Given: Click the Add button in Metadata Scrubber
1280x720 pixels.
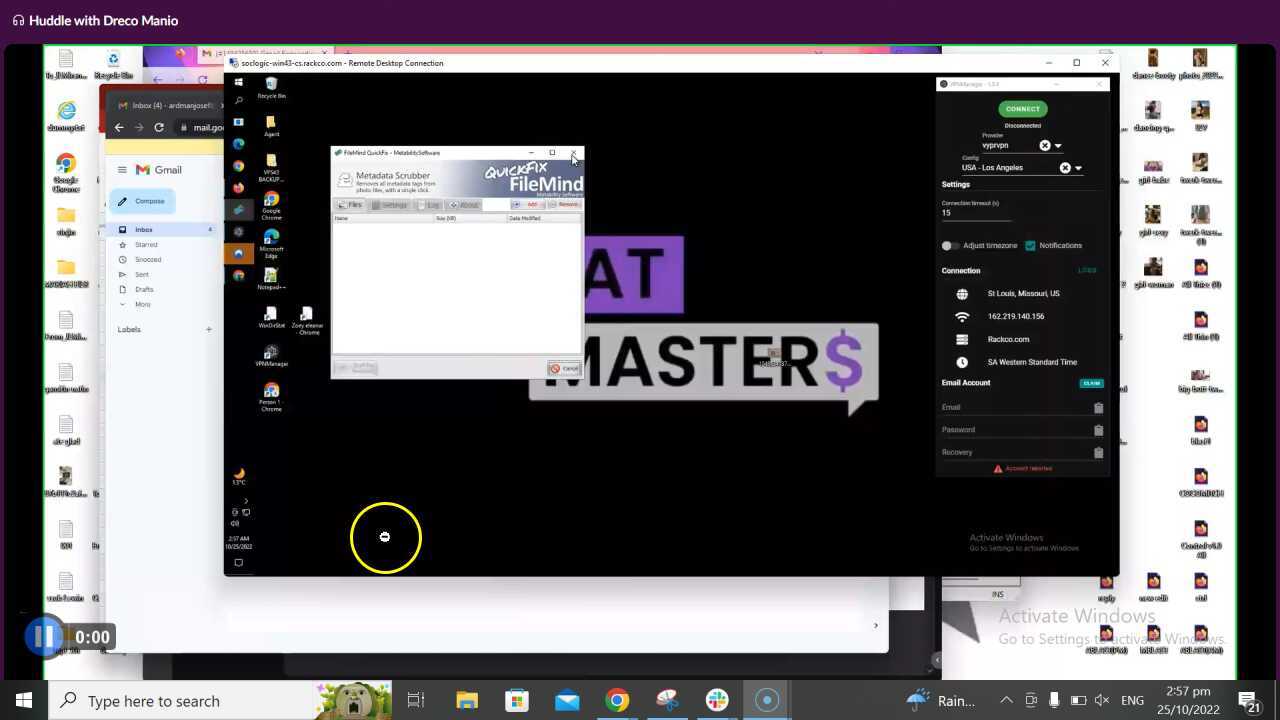Looking at the screenshot, I should [527, 205].
